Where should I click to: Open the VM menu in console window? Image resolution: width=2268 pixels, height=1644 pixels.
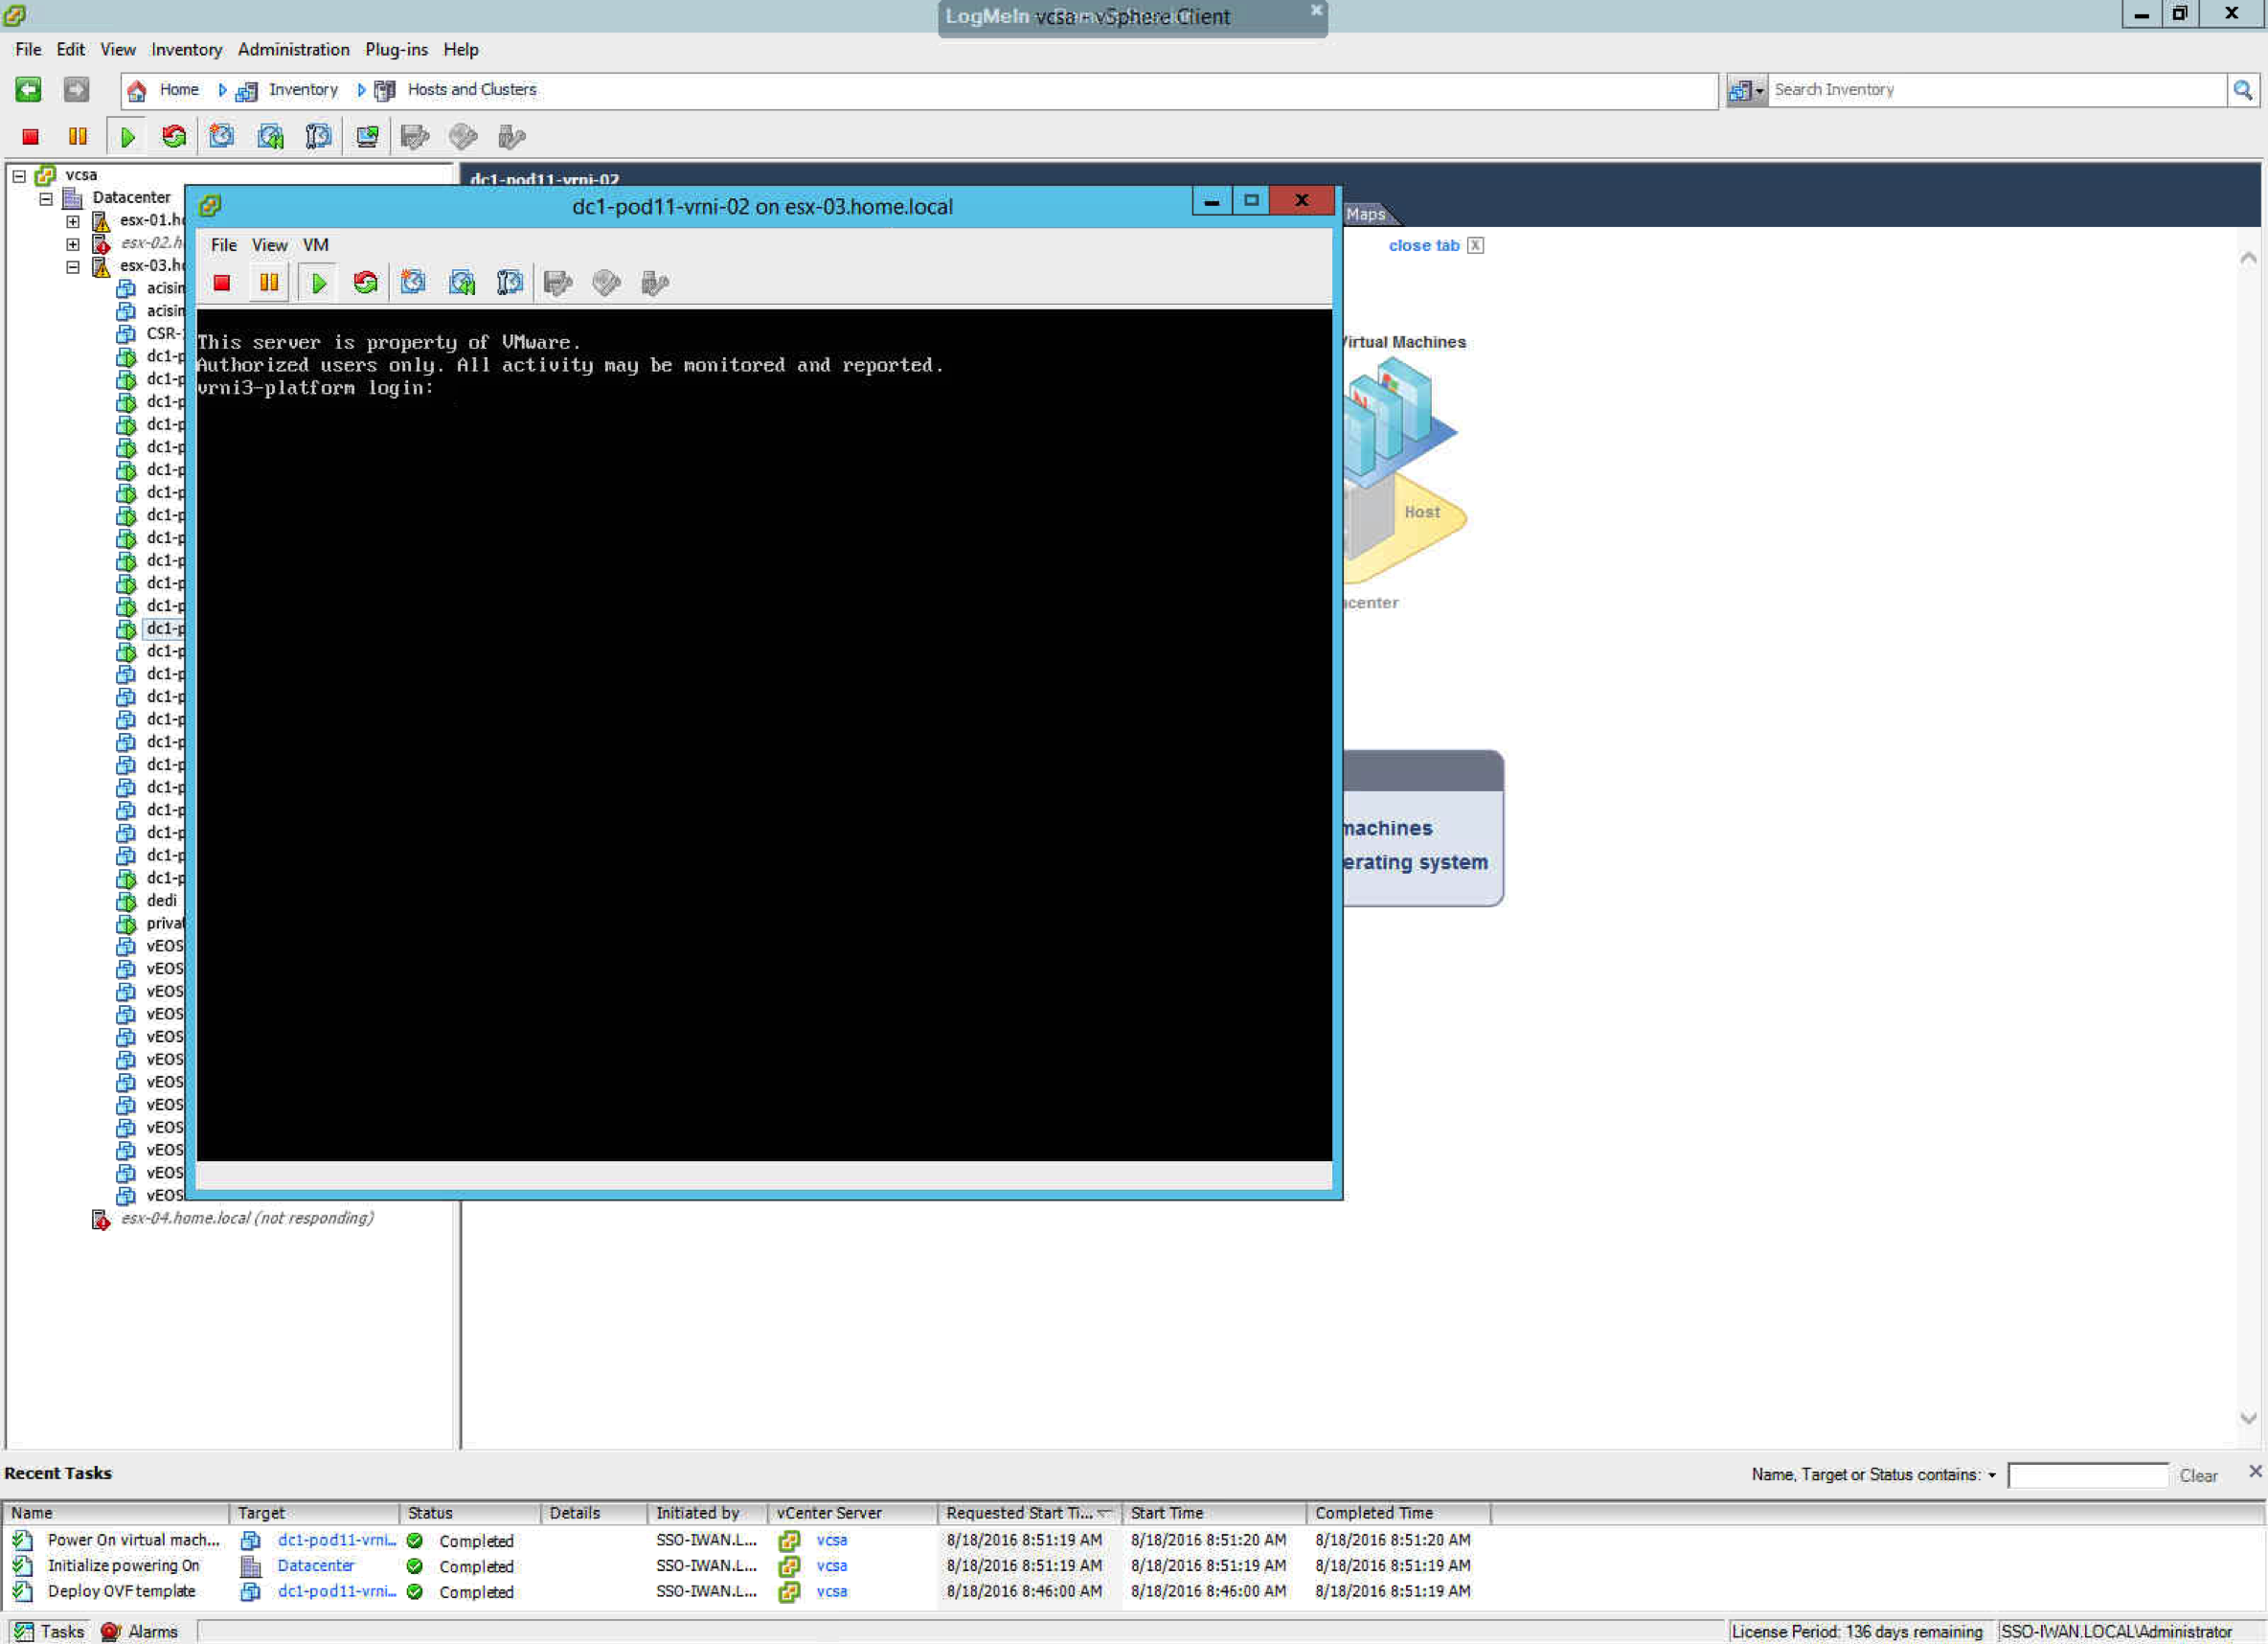pyautogui.click(x=315, y=246)
